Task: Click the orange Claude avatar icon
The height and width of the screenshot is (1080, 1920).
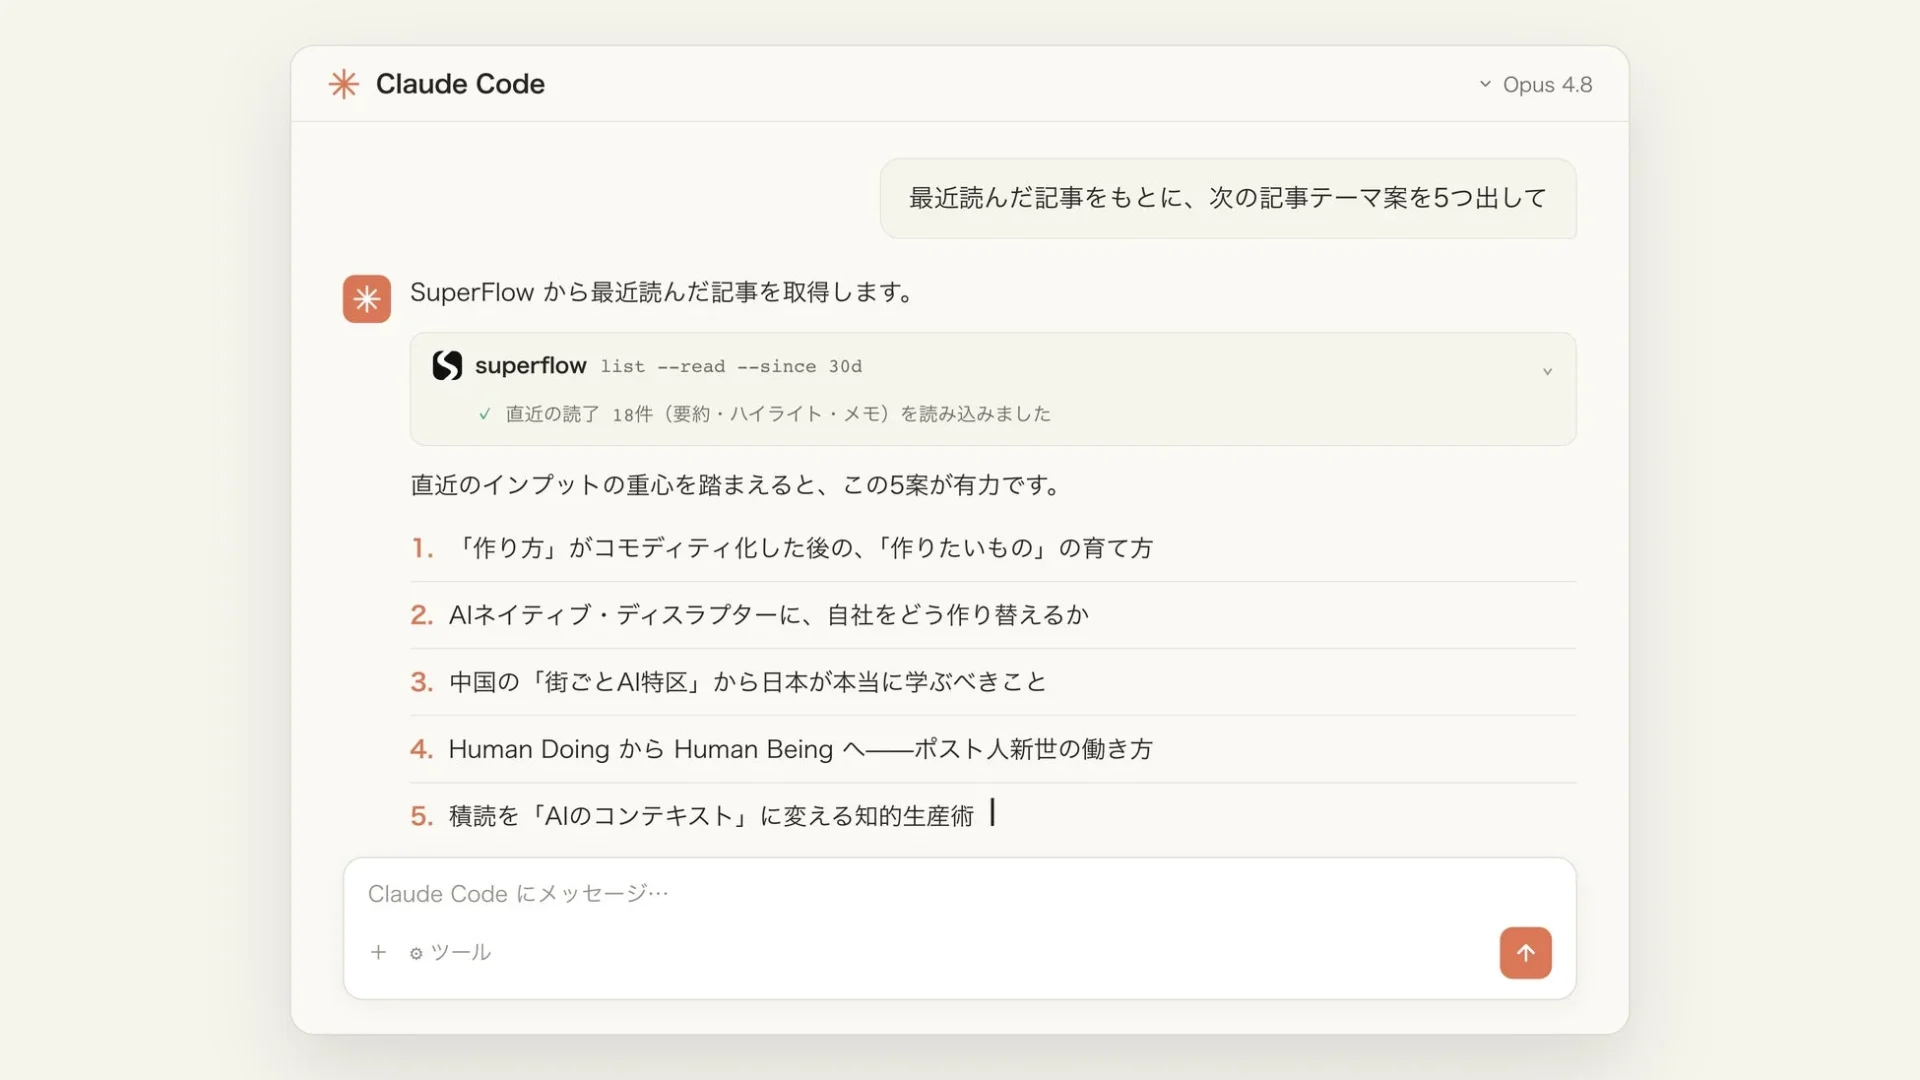Action: [x=367, y=299]
